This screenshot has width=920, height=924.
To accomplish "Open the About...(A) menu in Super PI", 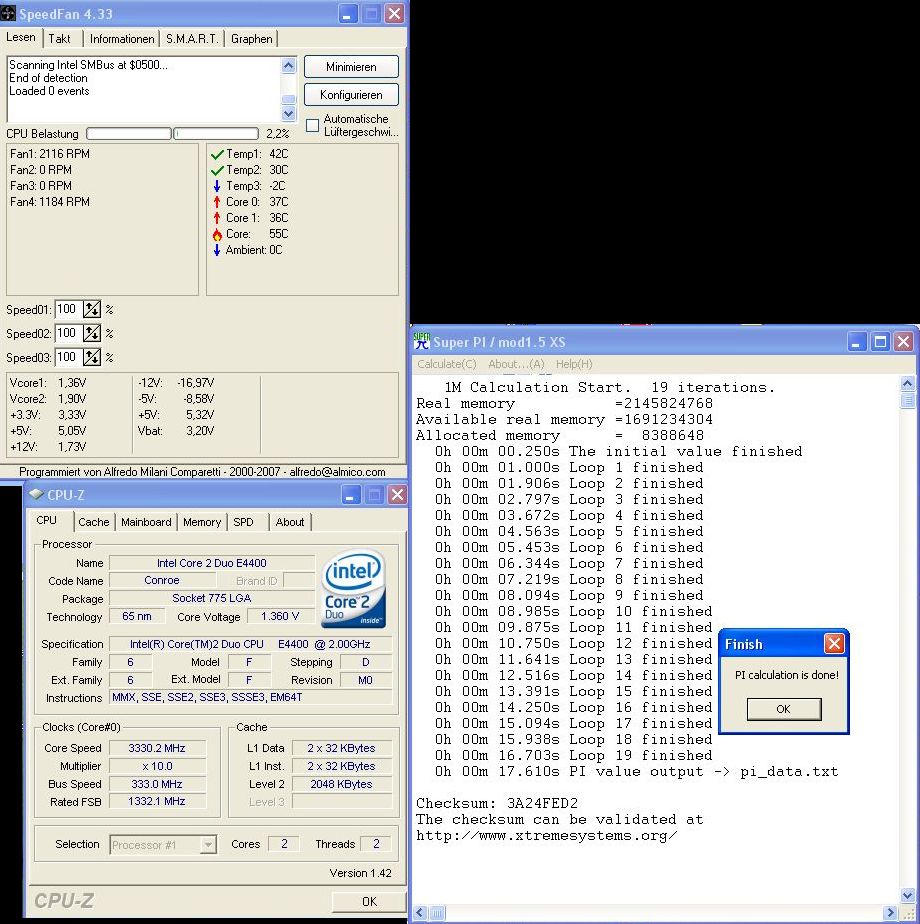I will [x=516, y=364].
